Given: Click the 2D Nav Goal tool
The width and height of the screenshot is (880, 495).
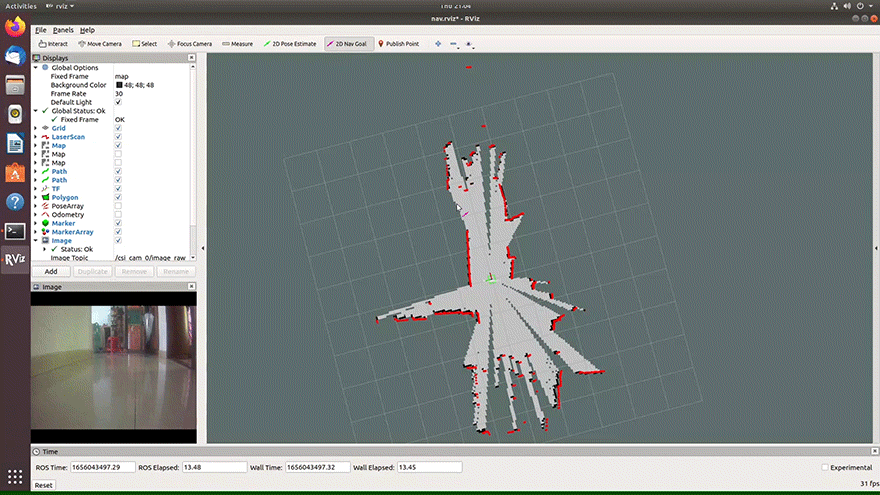Looking at the screenshot, I should (x=348, y=44).
